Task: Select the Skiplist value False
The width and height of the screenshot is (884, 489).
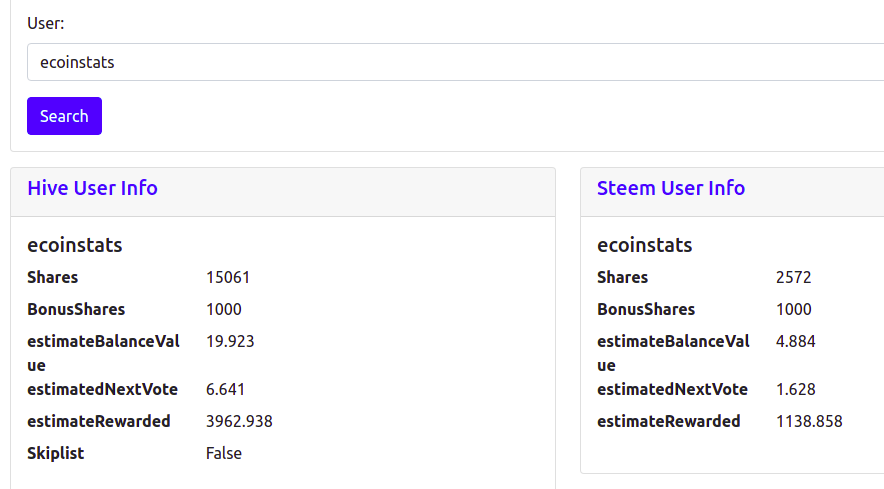Action: click(x=224, y=453)
